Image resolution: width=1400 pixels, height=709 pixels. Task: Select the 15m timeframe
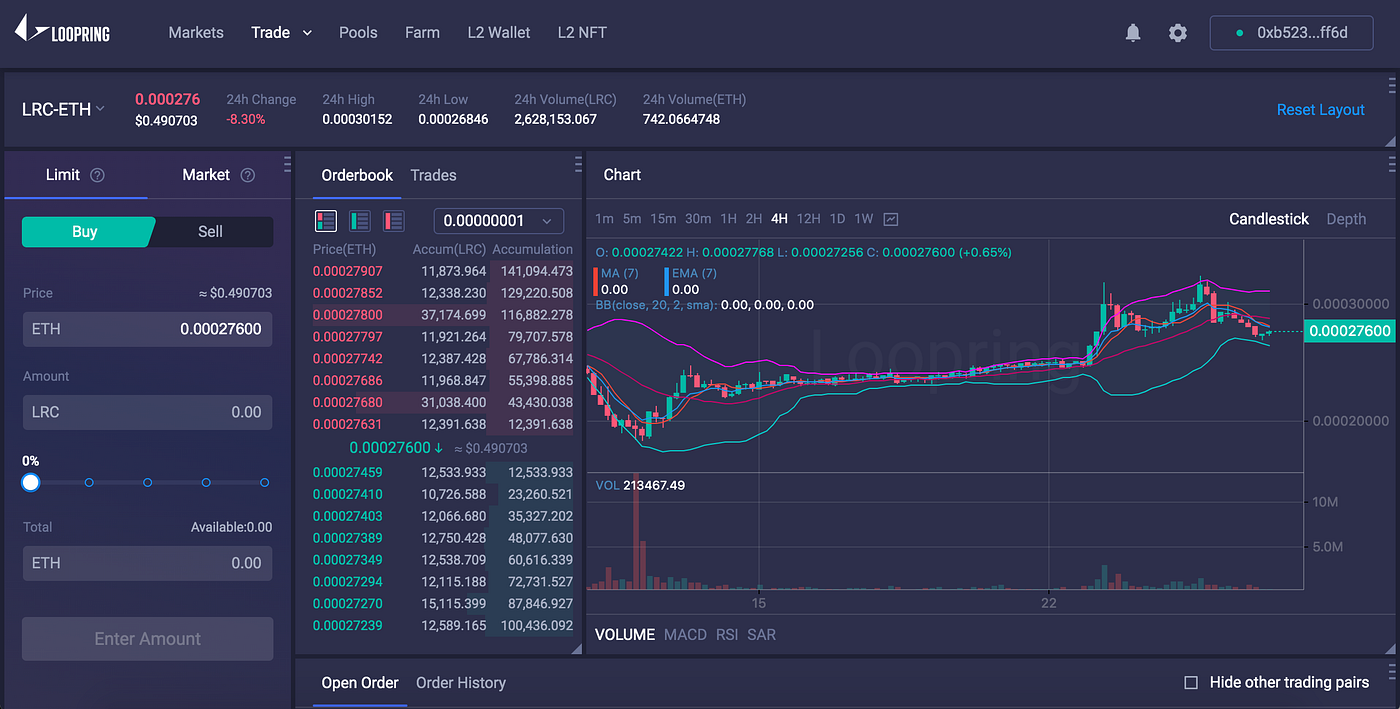click(663, 219)
